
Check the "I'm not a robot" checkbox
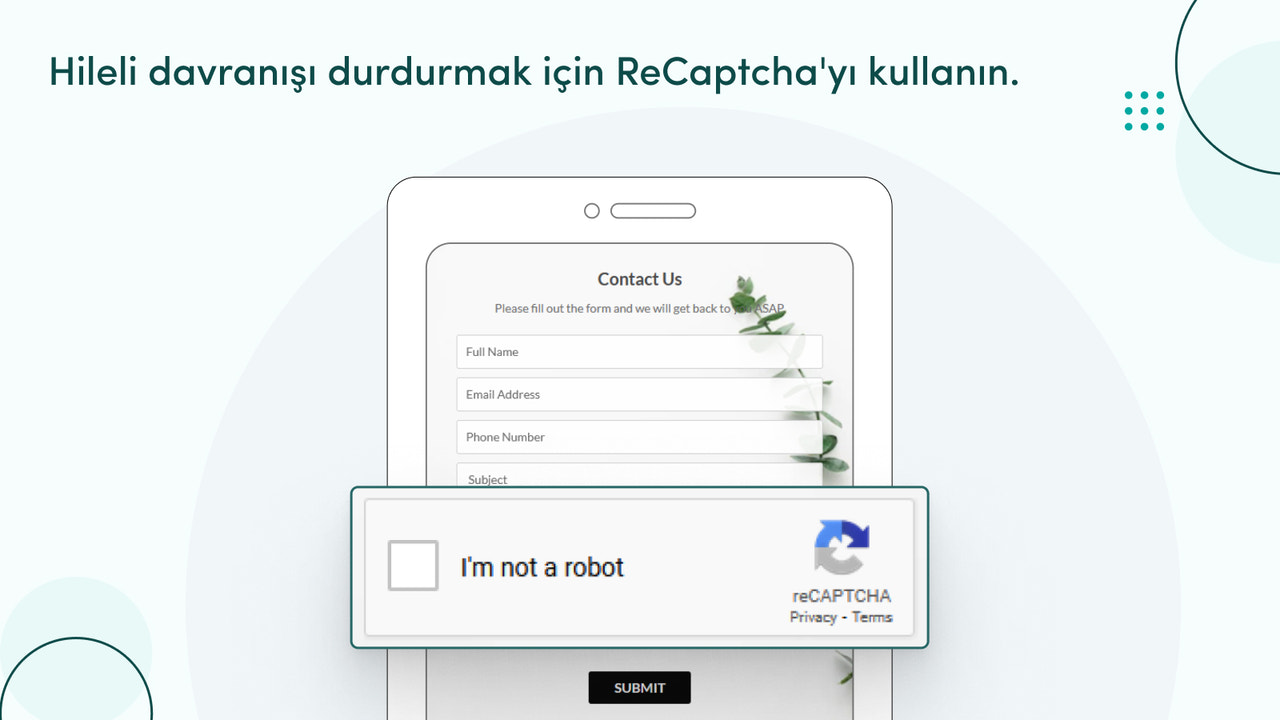coord(413,566)
